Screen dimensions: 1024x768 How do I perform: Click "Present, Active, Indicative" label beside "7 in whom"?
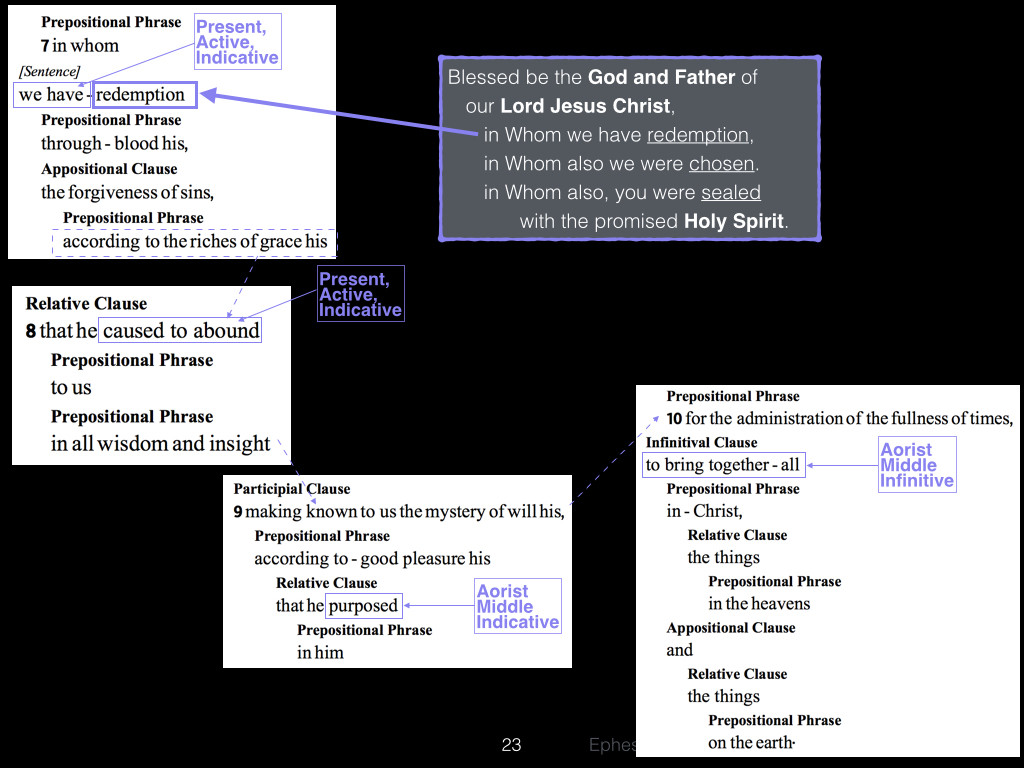[x=238, y=42]
